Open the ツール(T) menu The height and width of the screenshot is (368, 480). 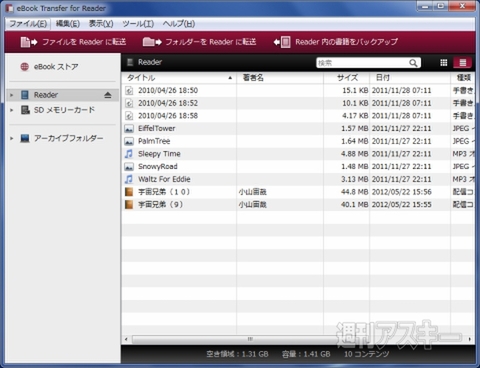(138, 24)
